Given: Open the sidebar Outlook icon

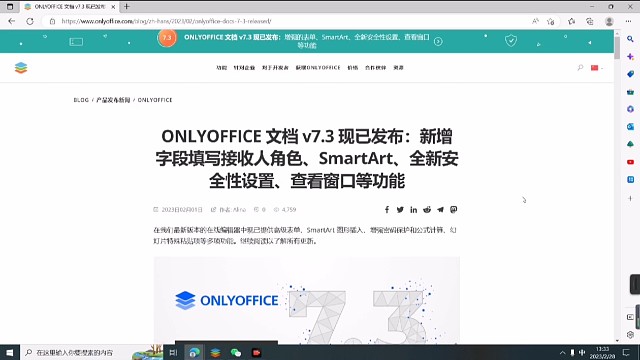Looking at the screenshot, I should (x=630, y=127).
